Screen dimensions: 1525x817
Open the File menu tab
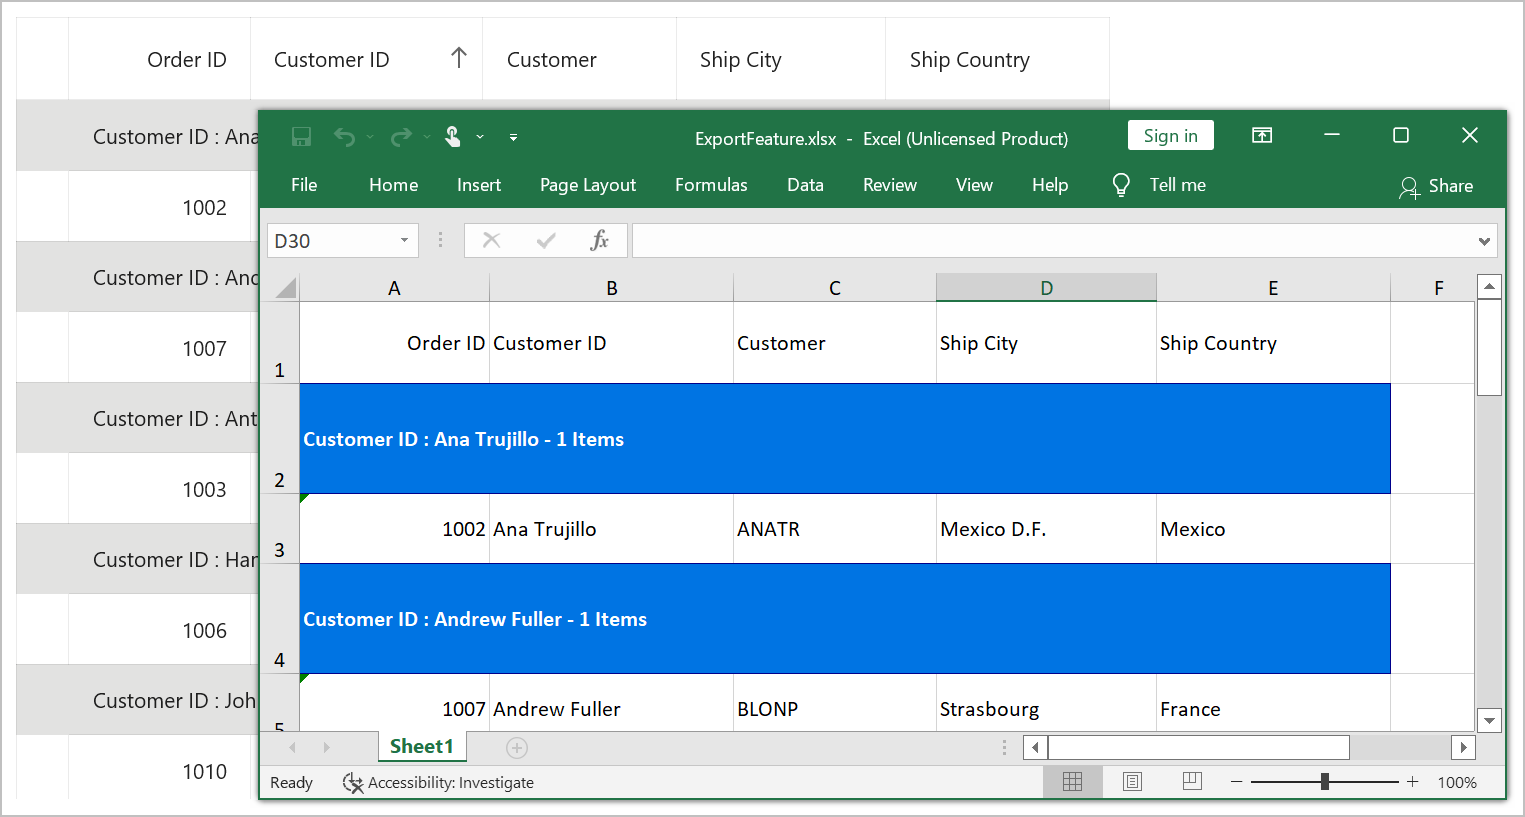tap(304, 185)
